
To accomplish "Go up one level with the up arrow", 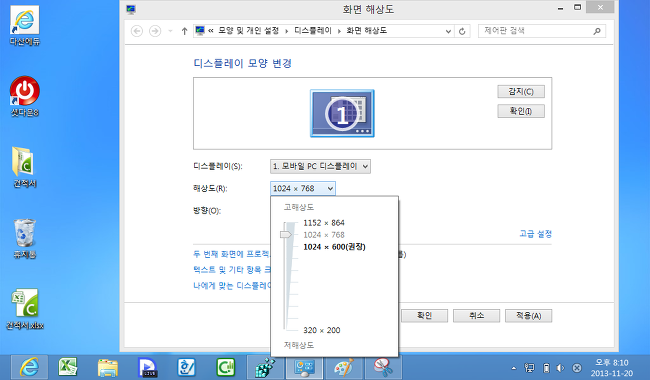I will [184, 31].
